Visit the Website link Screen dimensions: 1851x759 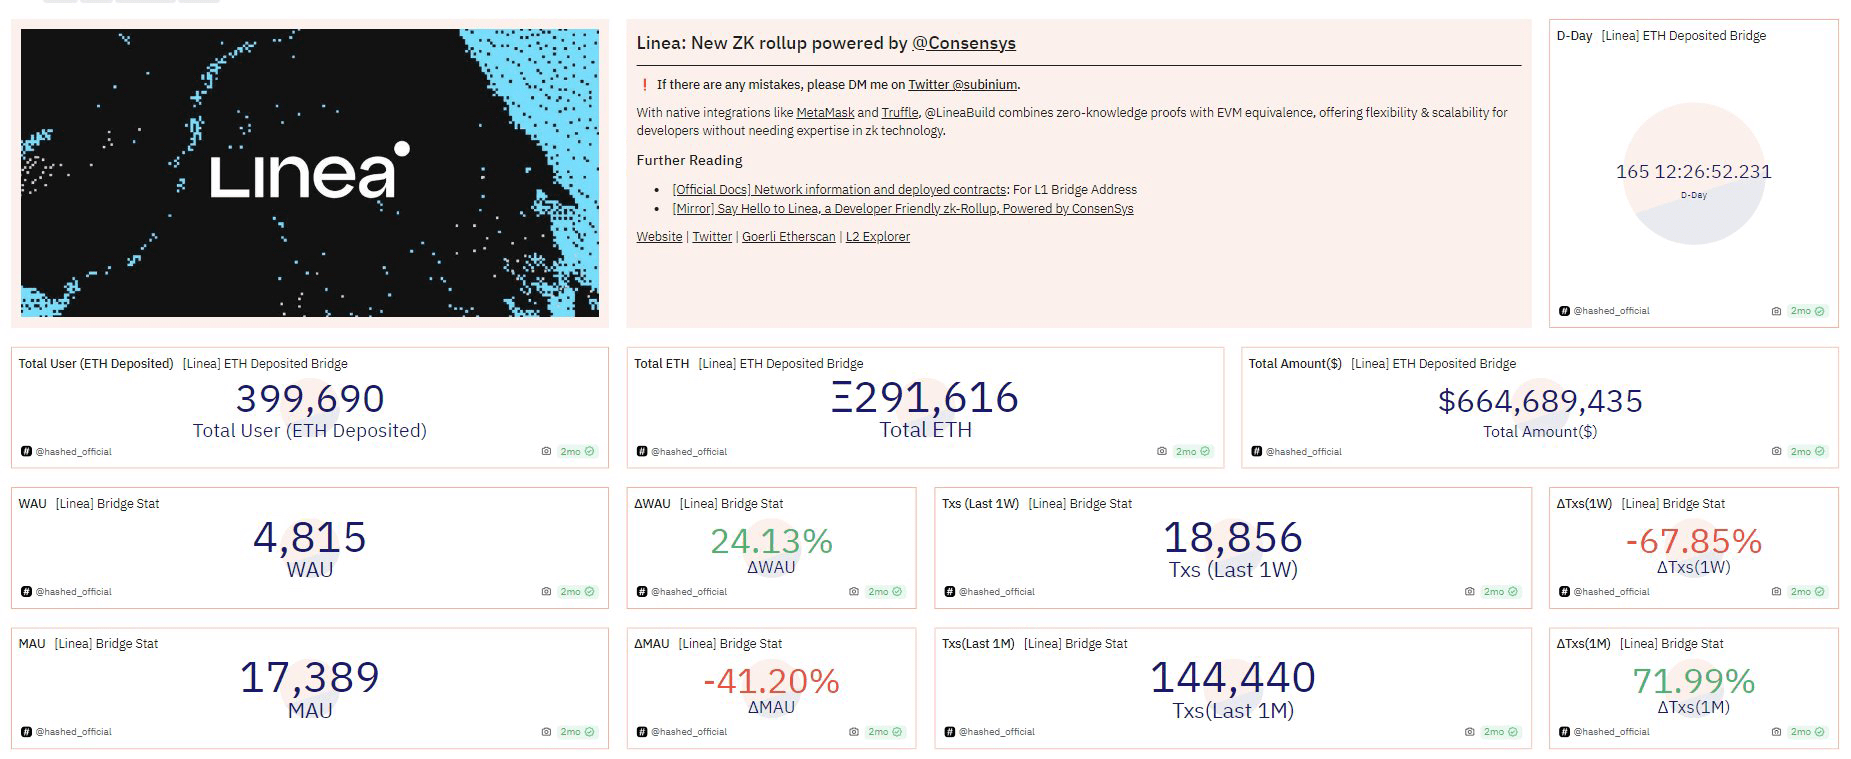[x=659, y=237]
